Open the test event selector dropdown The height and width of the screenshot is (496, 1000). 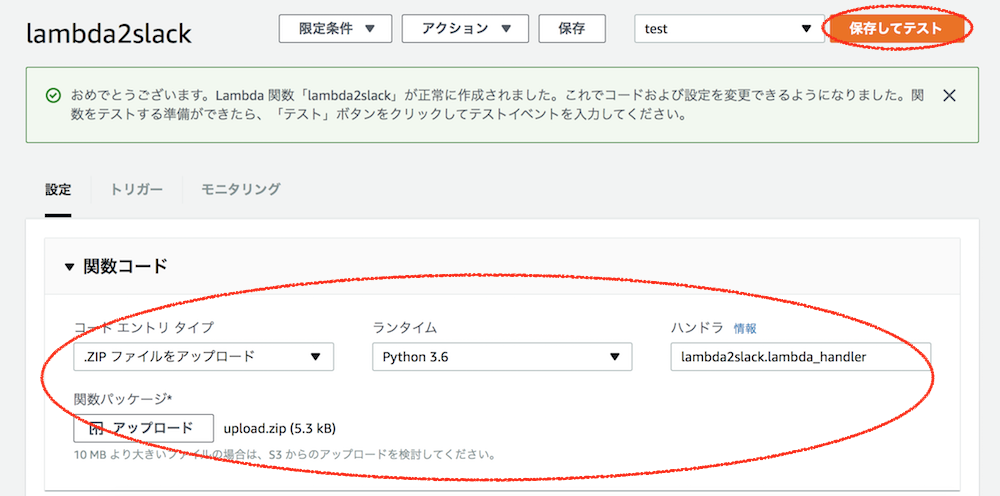pos(729,29)
